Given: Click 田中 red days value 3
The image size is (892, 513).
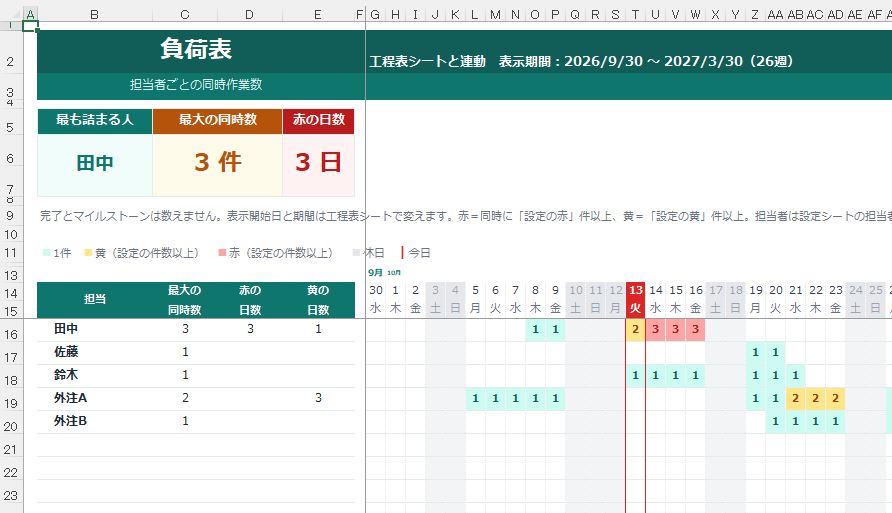Looking at the screenshot, I should [x=250, y=329].
